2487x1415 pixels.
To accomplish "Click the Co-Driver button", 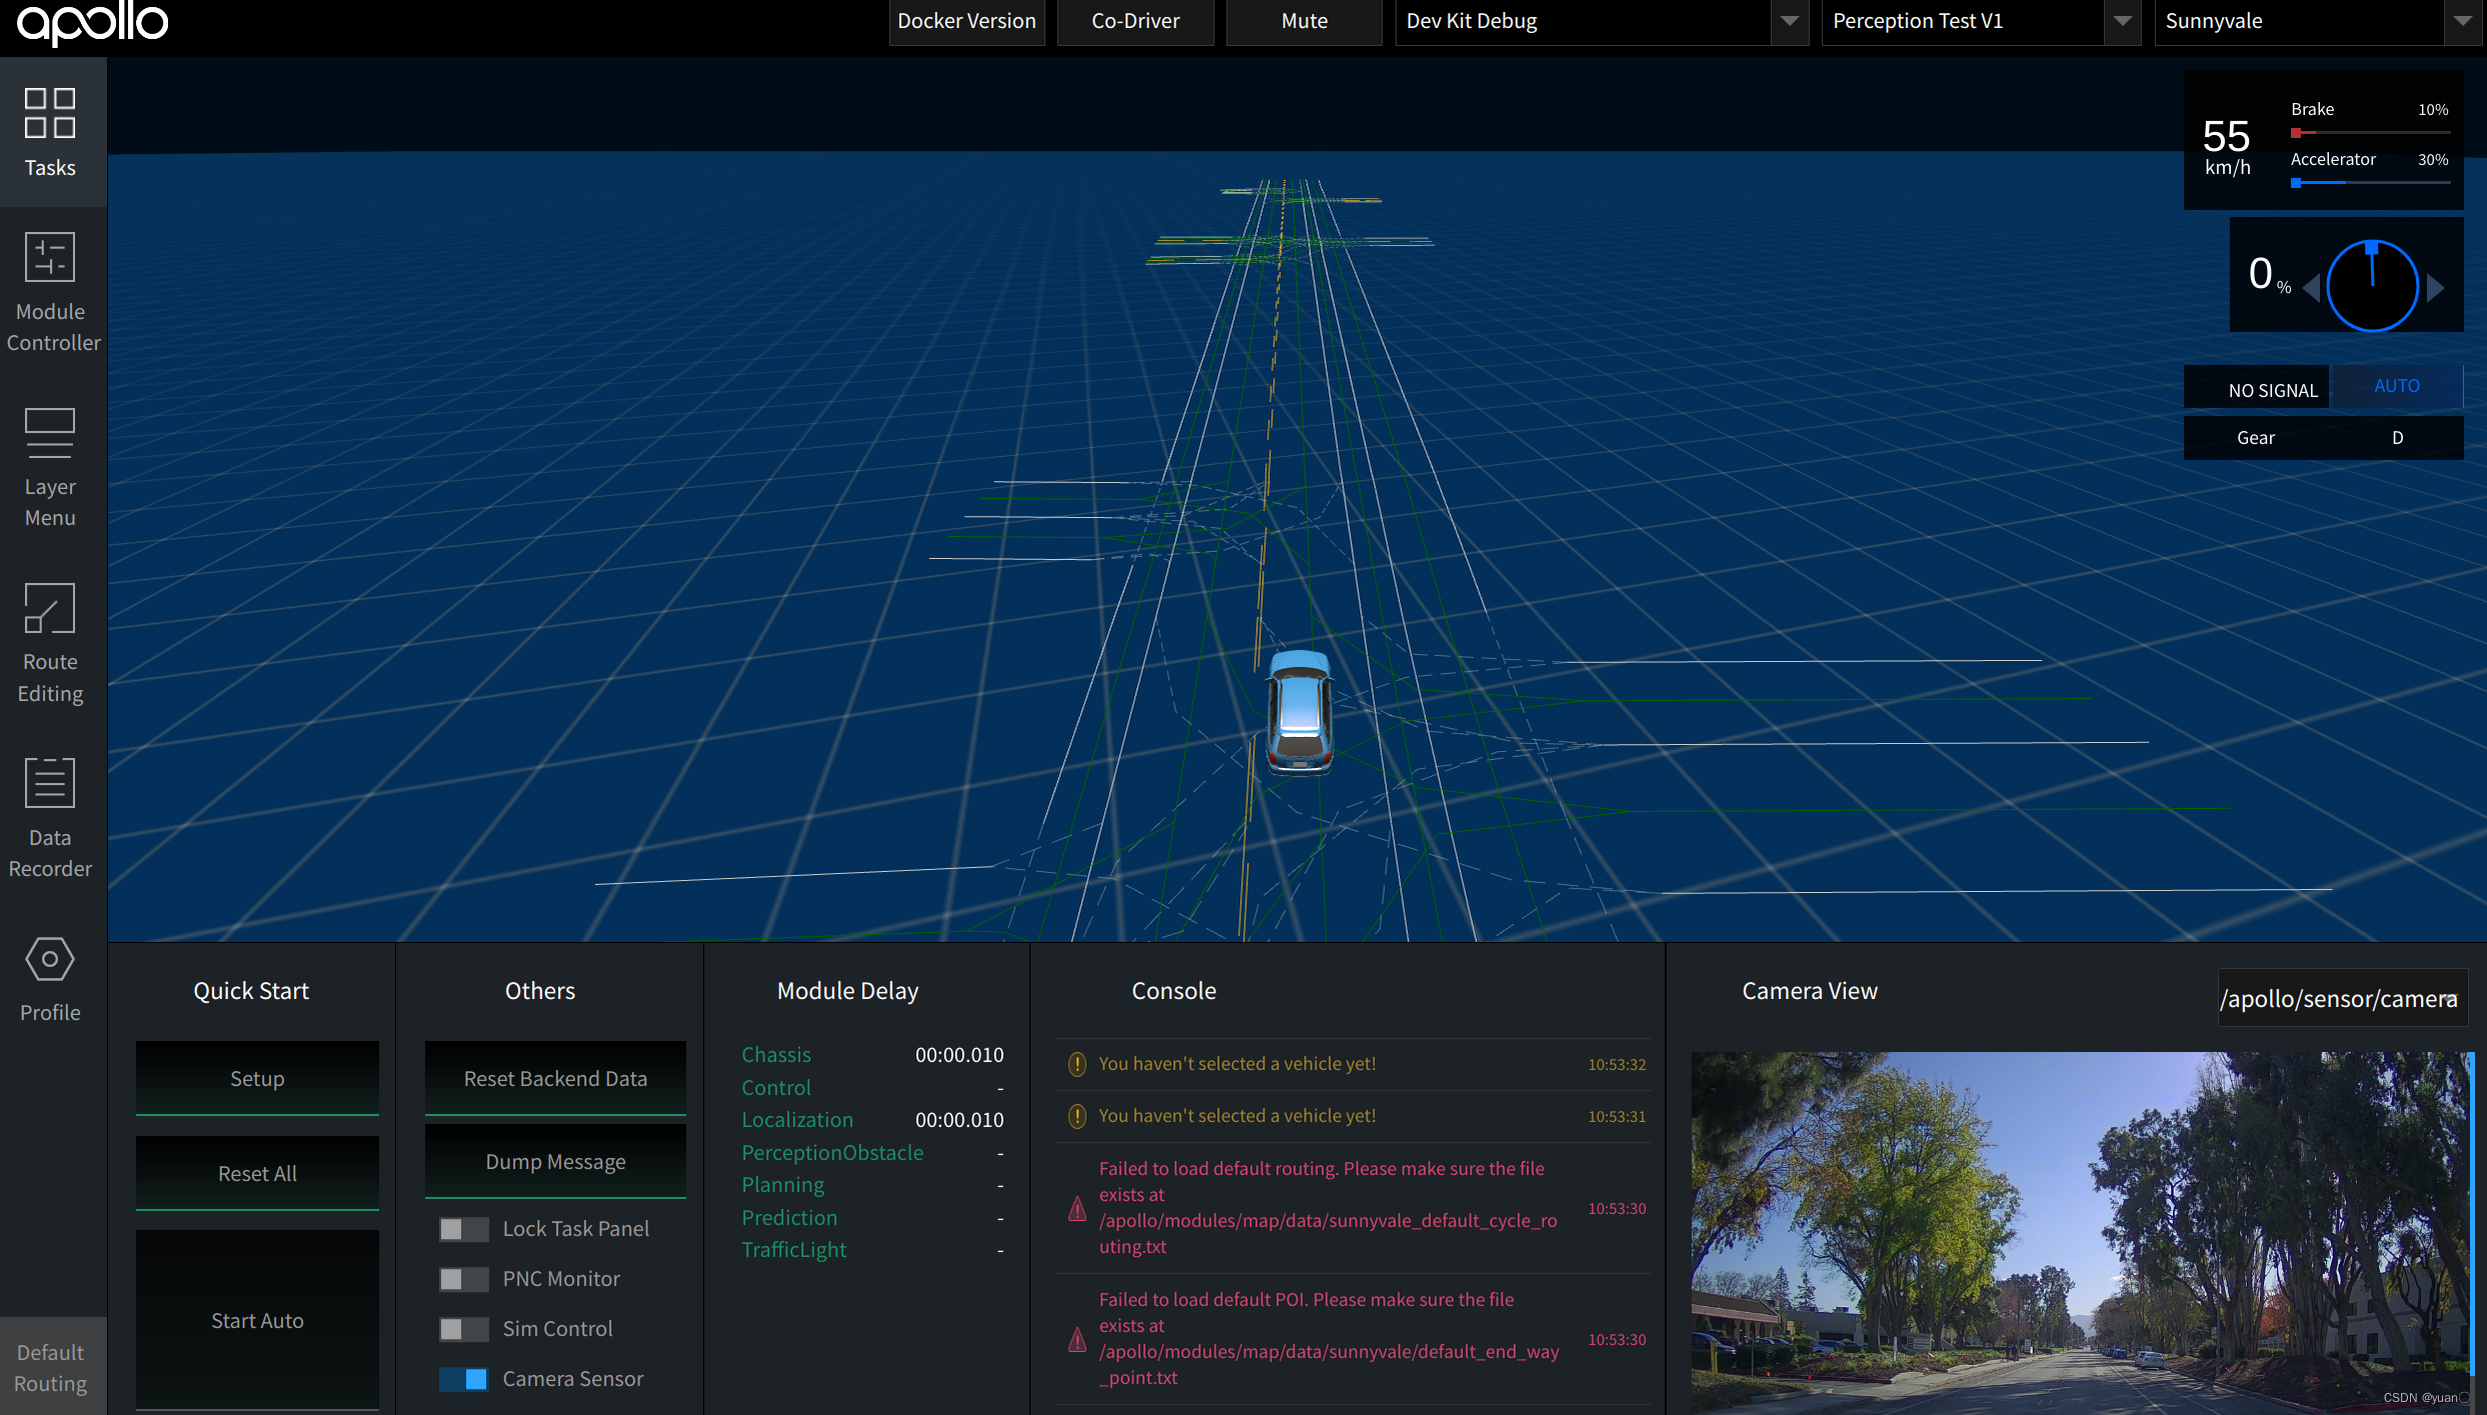I will tap(1135, 22).
